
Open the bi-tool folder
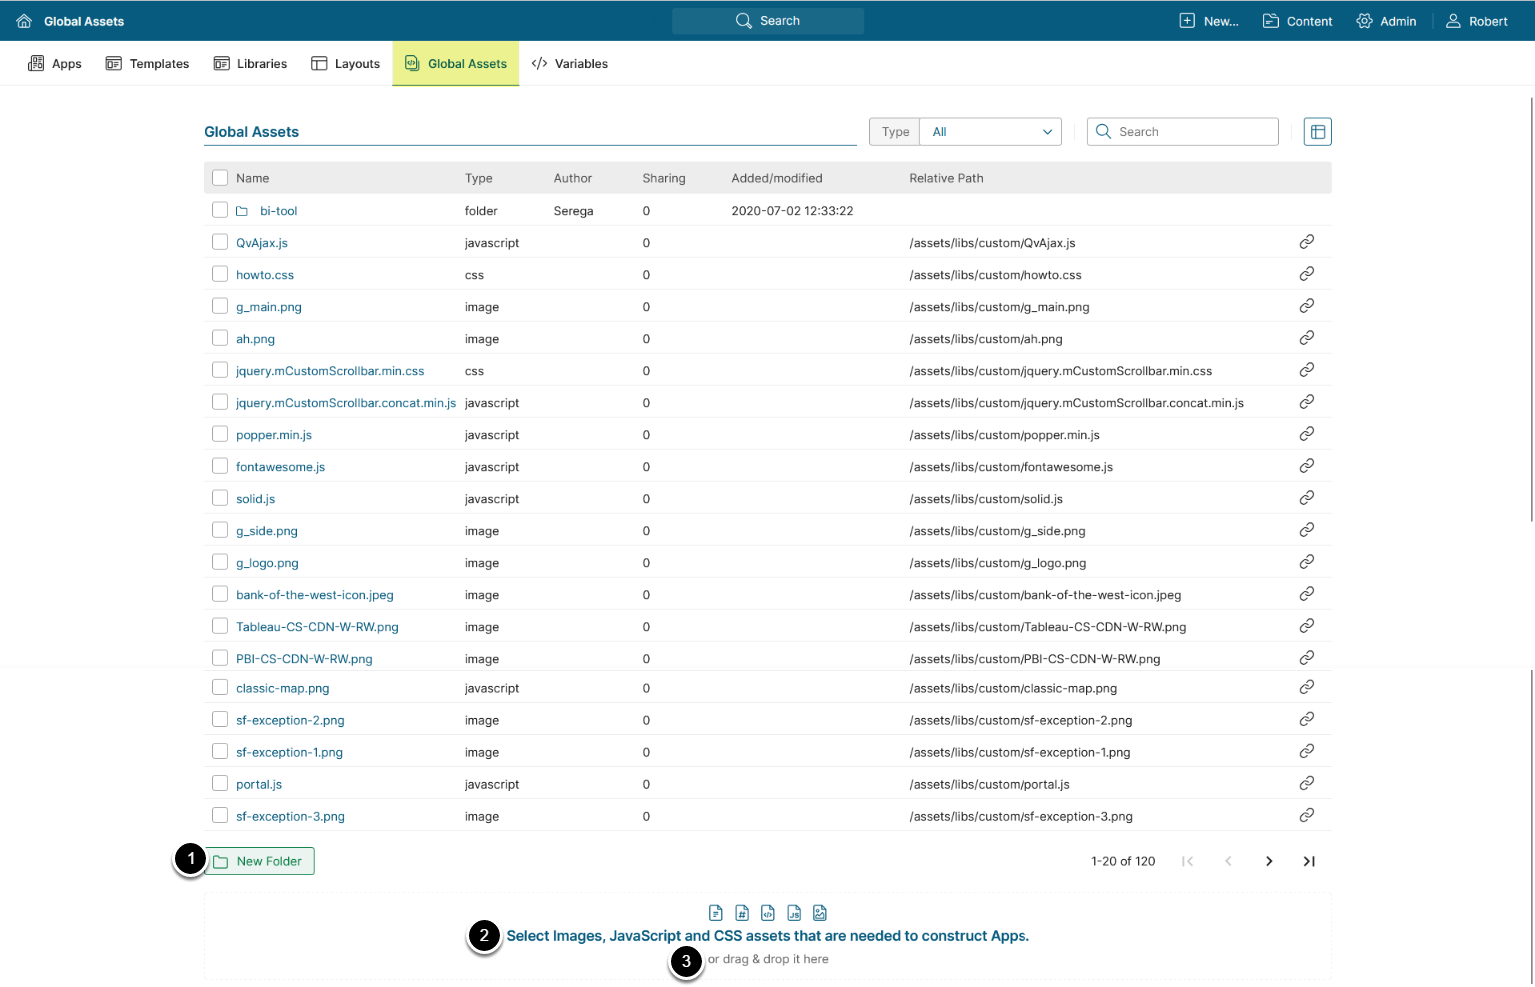point(278,211)
